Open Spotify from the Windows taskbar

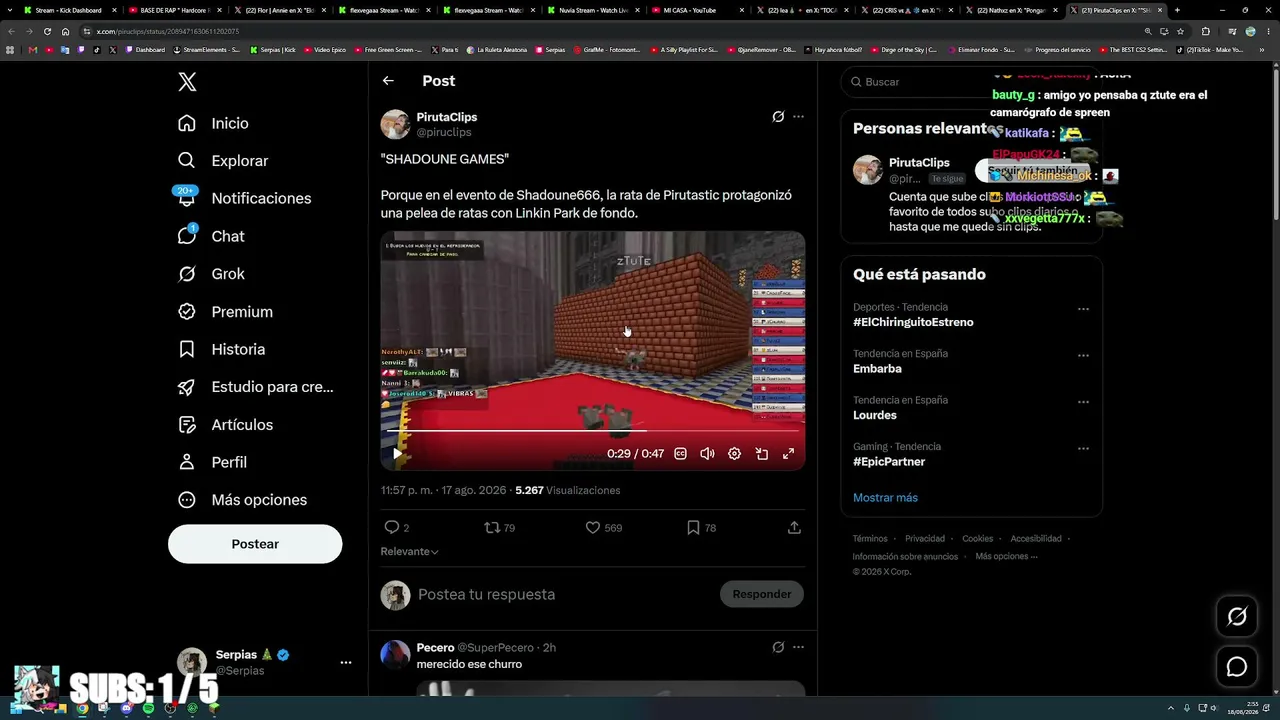(x=148, y=708)
